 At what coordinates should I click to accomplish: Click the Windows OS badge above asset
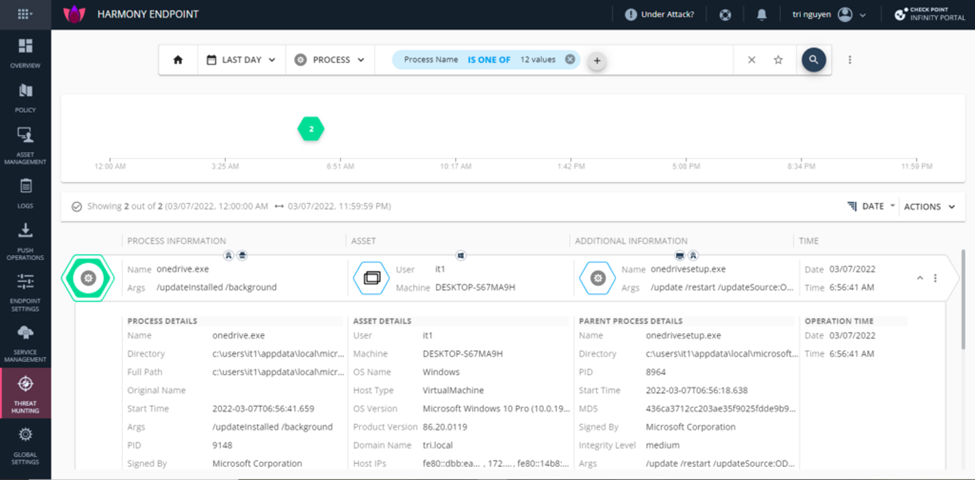point(461,255)
